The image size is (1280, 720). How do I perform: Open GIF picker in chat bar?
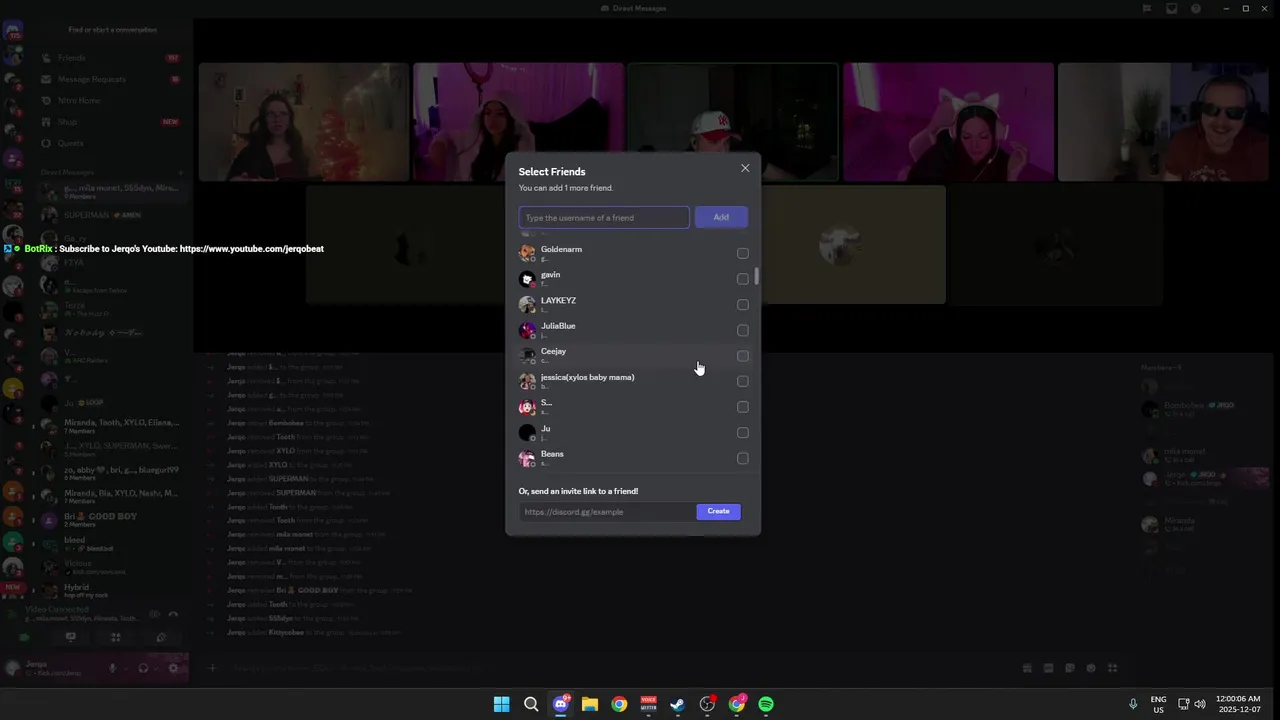pos(1048,668)
